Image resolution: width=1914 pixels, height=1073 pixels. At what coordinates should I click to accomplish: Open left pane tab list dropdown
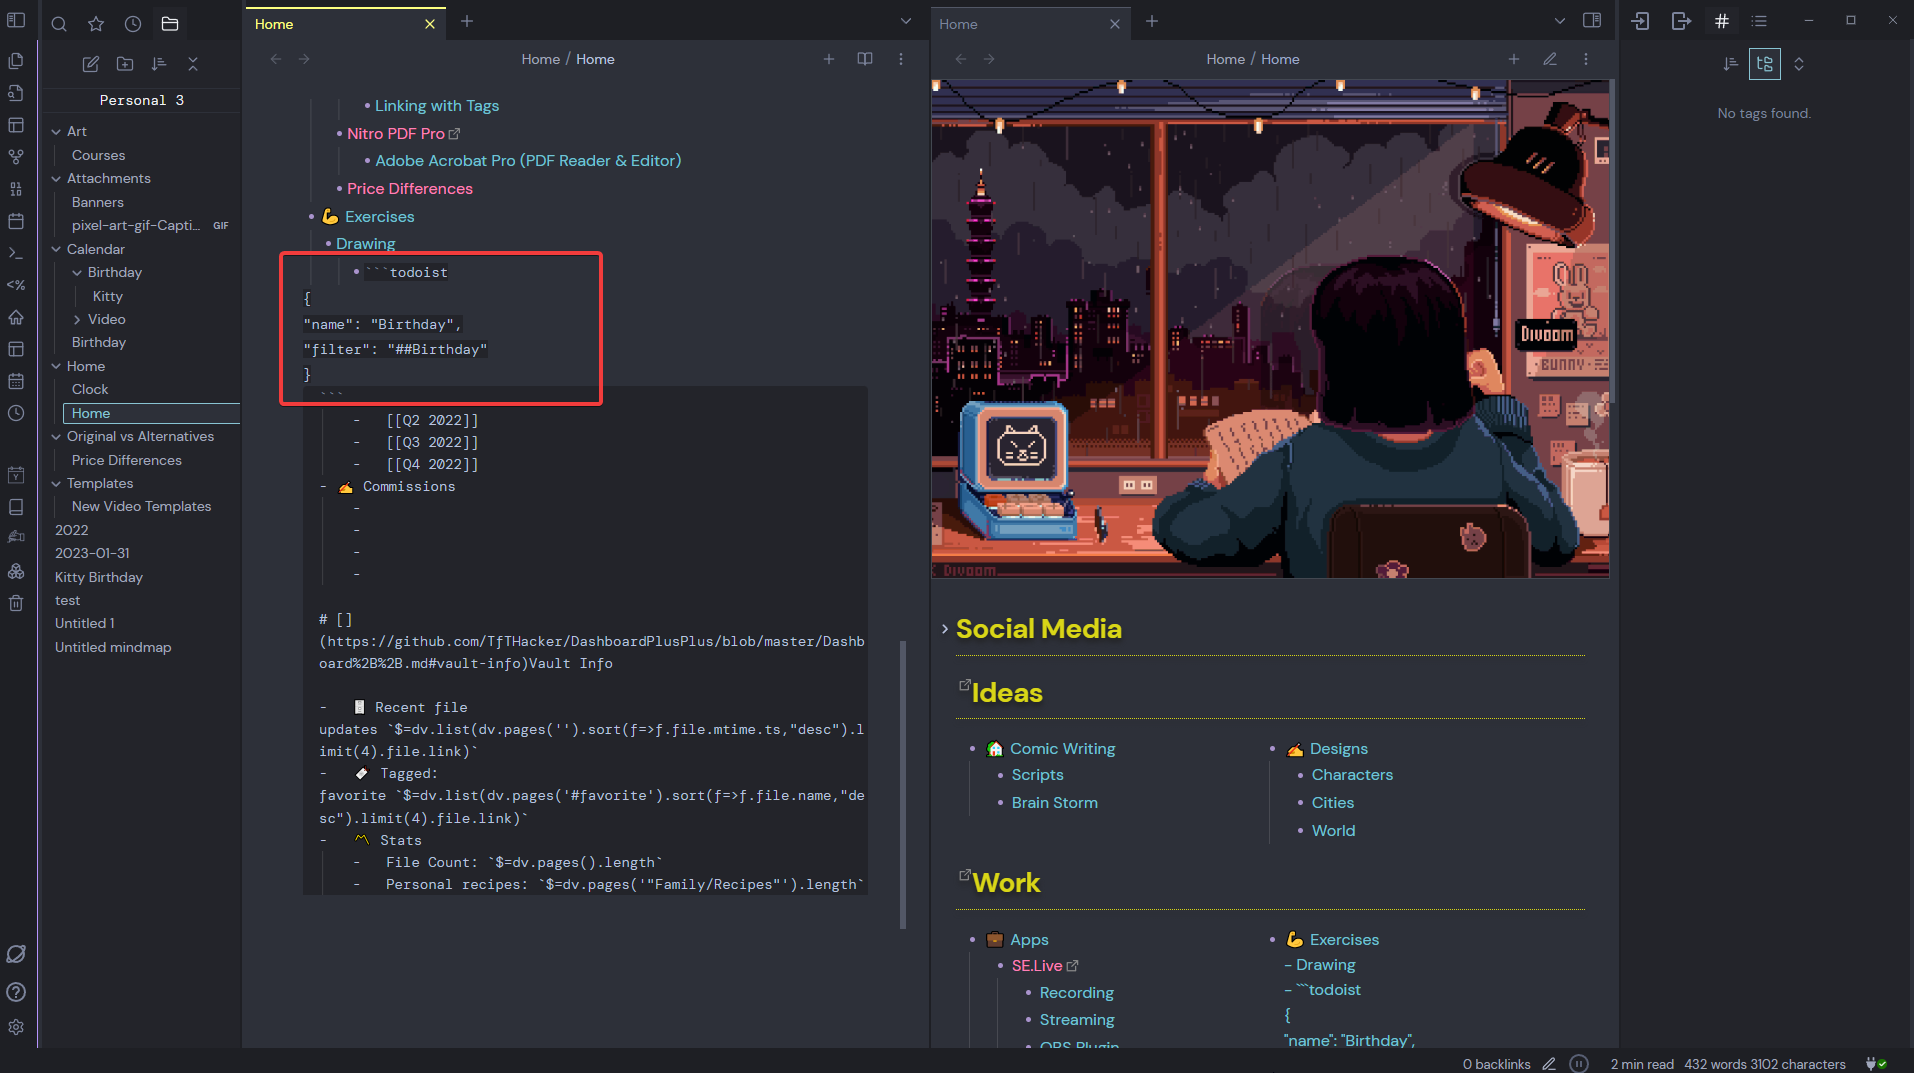coord(905,21)
